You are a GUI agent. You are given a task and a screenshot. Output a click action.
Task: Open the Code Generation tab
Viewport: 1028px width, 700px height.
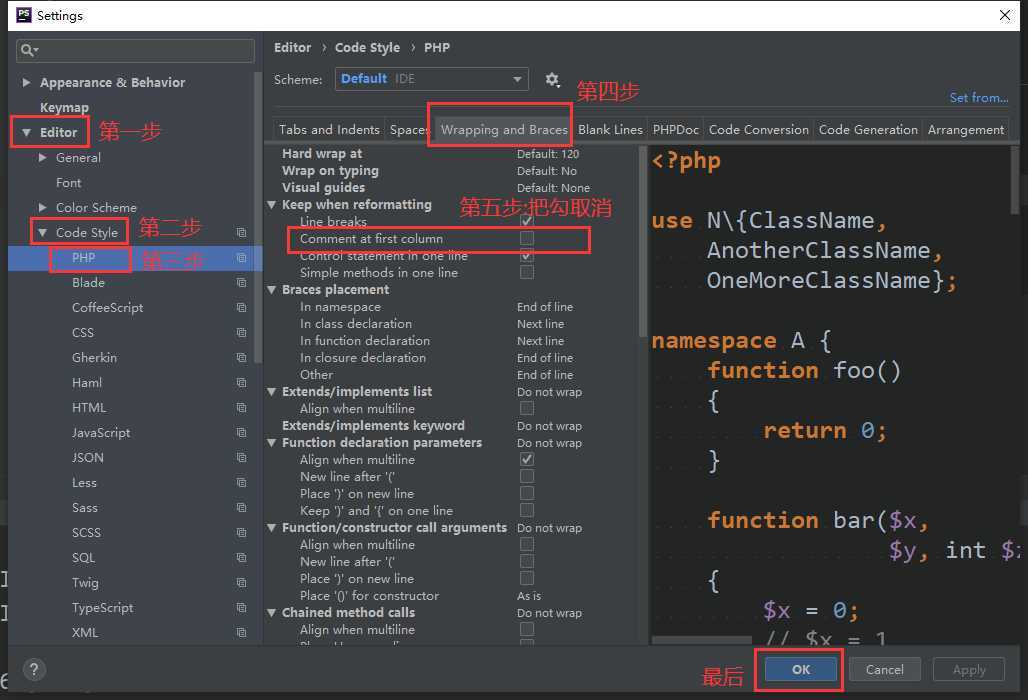click(x=868, y=130)
